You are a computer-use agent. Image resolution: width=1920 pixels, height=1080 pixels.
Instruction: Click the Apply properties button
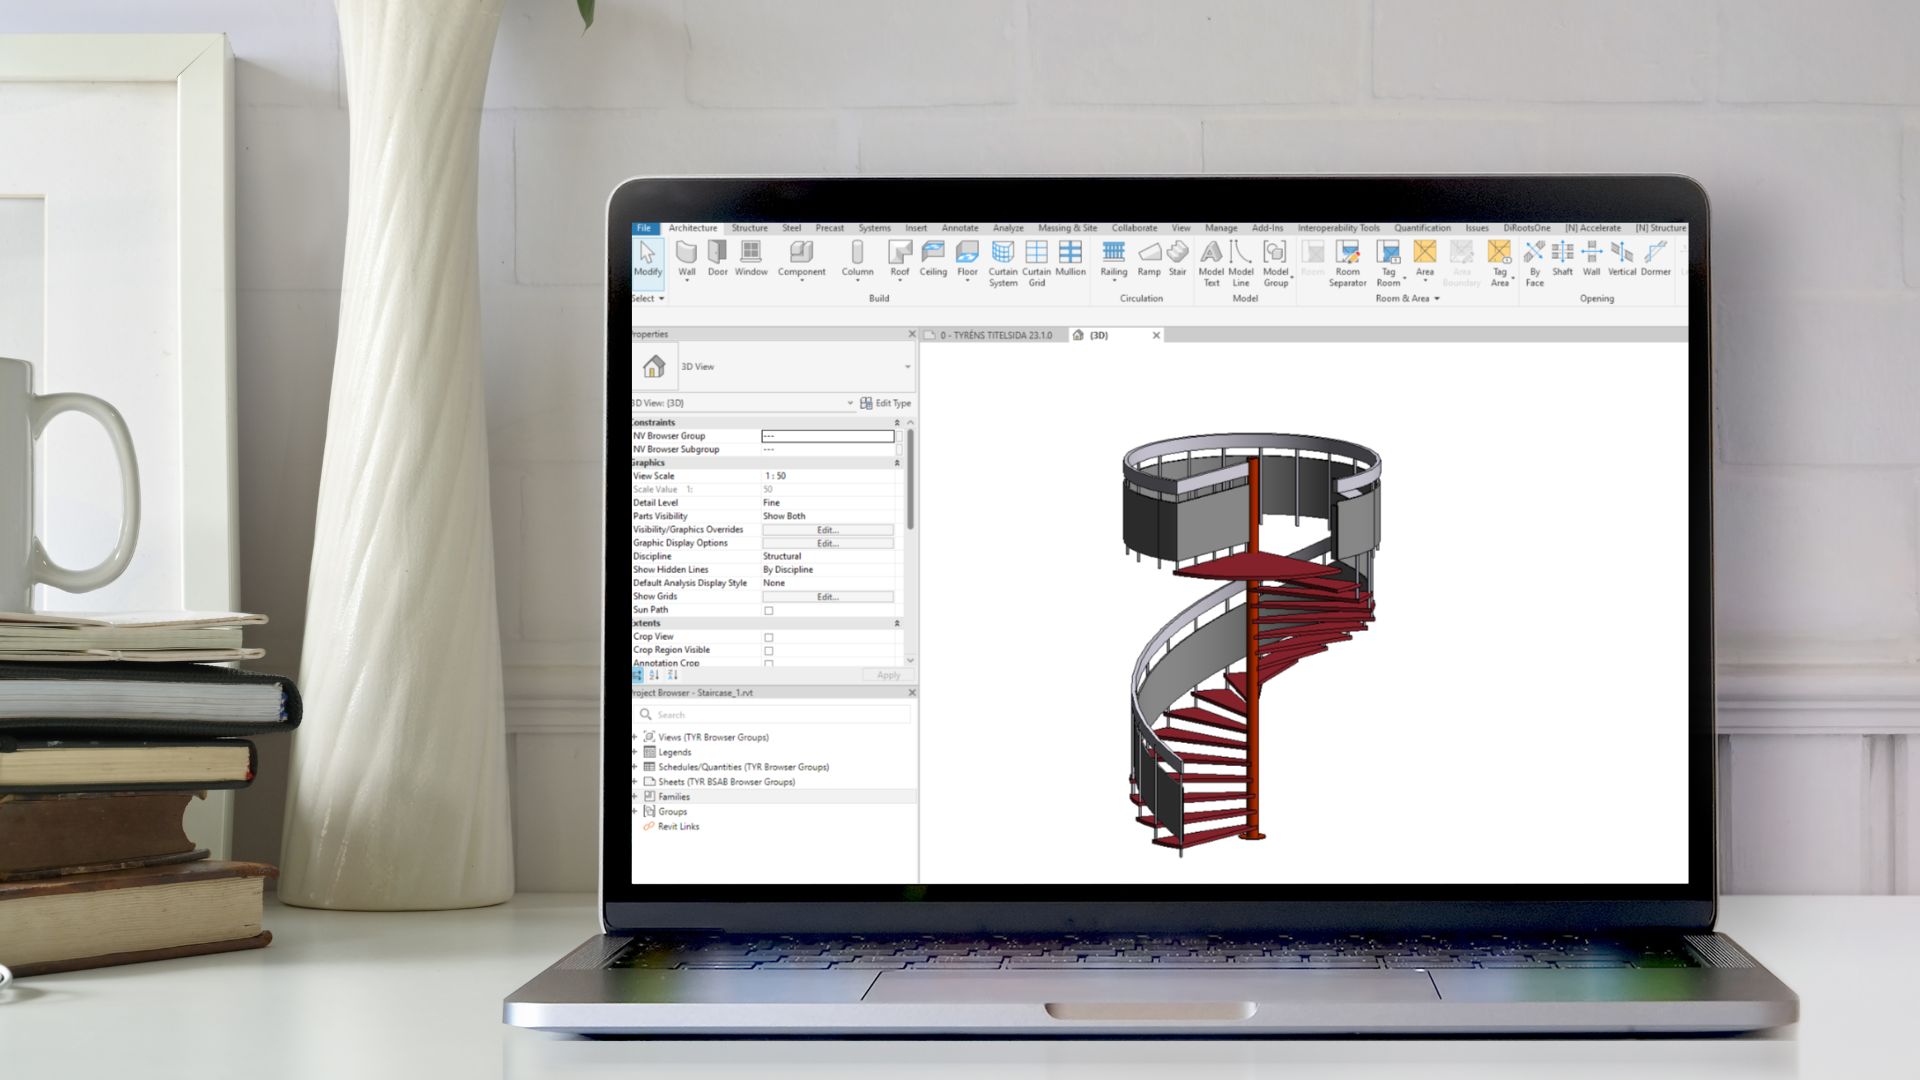tap(888, 676)
